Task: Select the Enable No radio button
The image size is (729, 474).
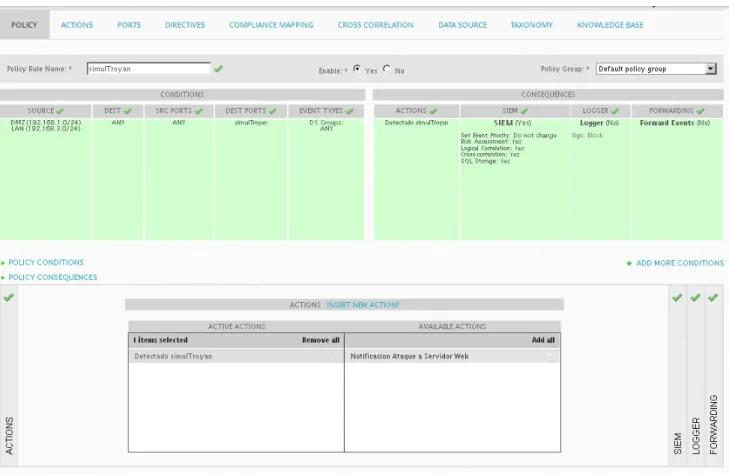Action: [386, 68]
